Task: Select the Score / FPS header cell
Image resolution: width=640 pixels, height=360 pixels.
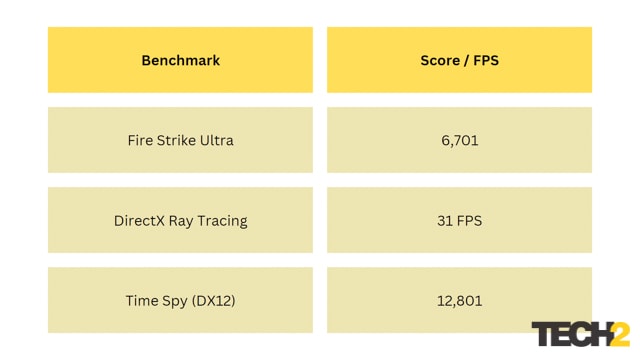Action: coord(459,60)
